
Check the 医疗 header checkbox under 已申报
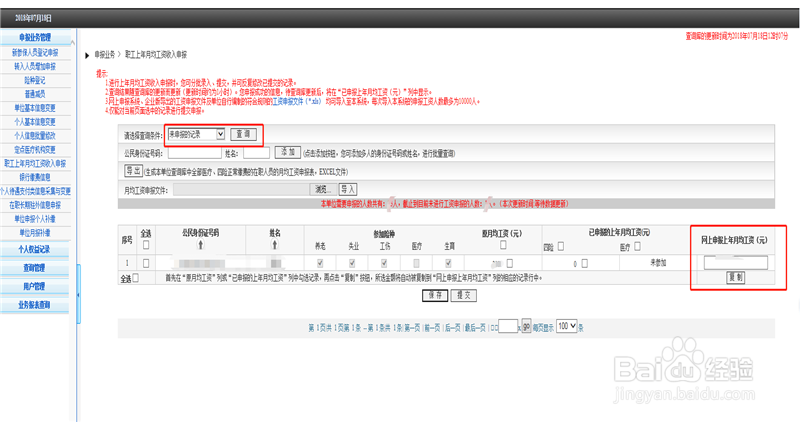click(637, 246)
